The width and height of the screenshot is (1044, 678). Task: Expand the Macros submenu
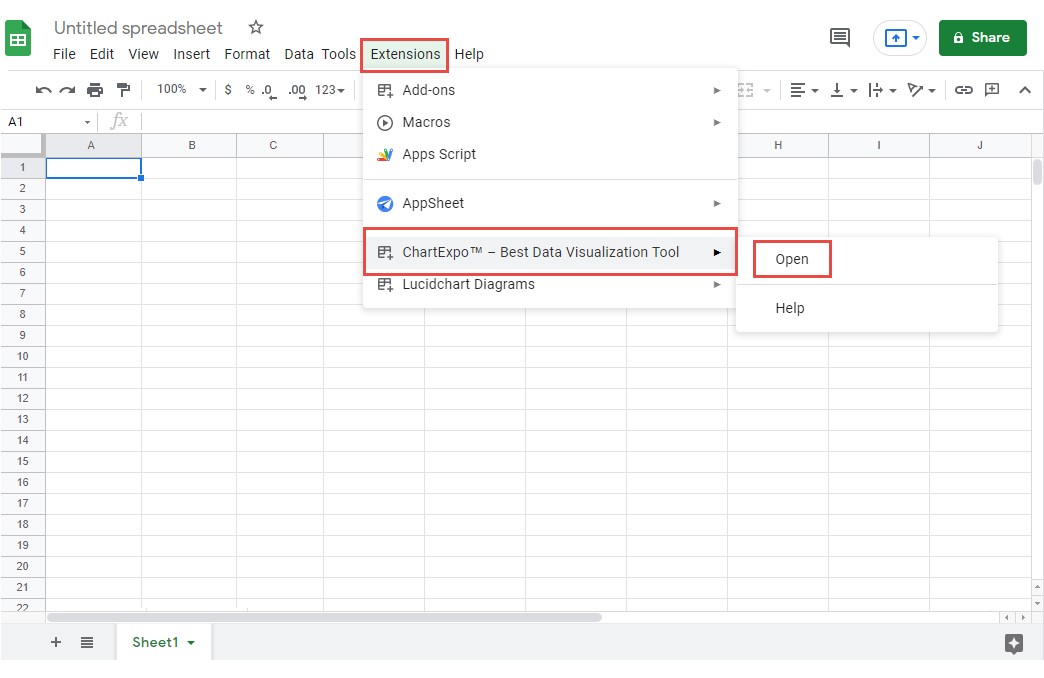(550, 123)
